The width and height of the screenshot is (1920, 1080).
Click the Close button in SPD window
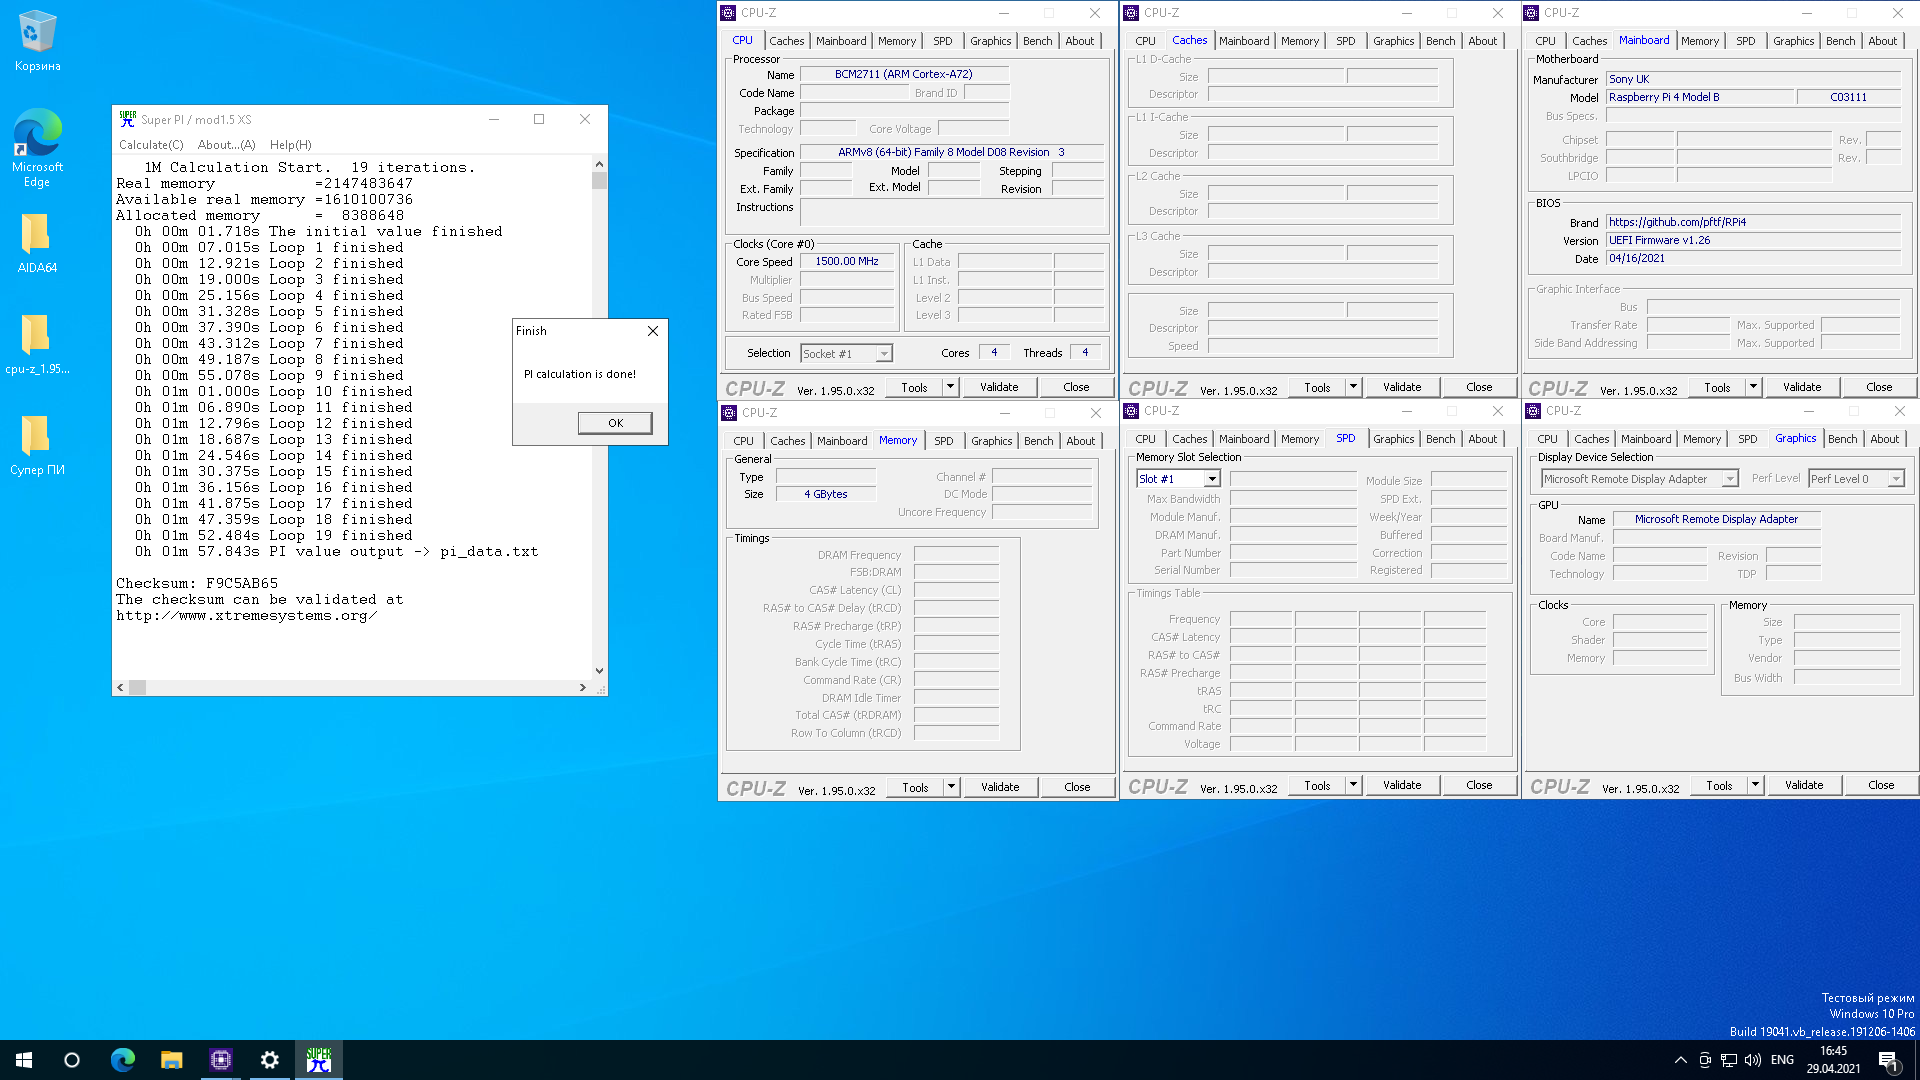point(1479,785)
